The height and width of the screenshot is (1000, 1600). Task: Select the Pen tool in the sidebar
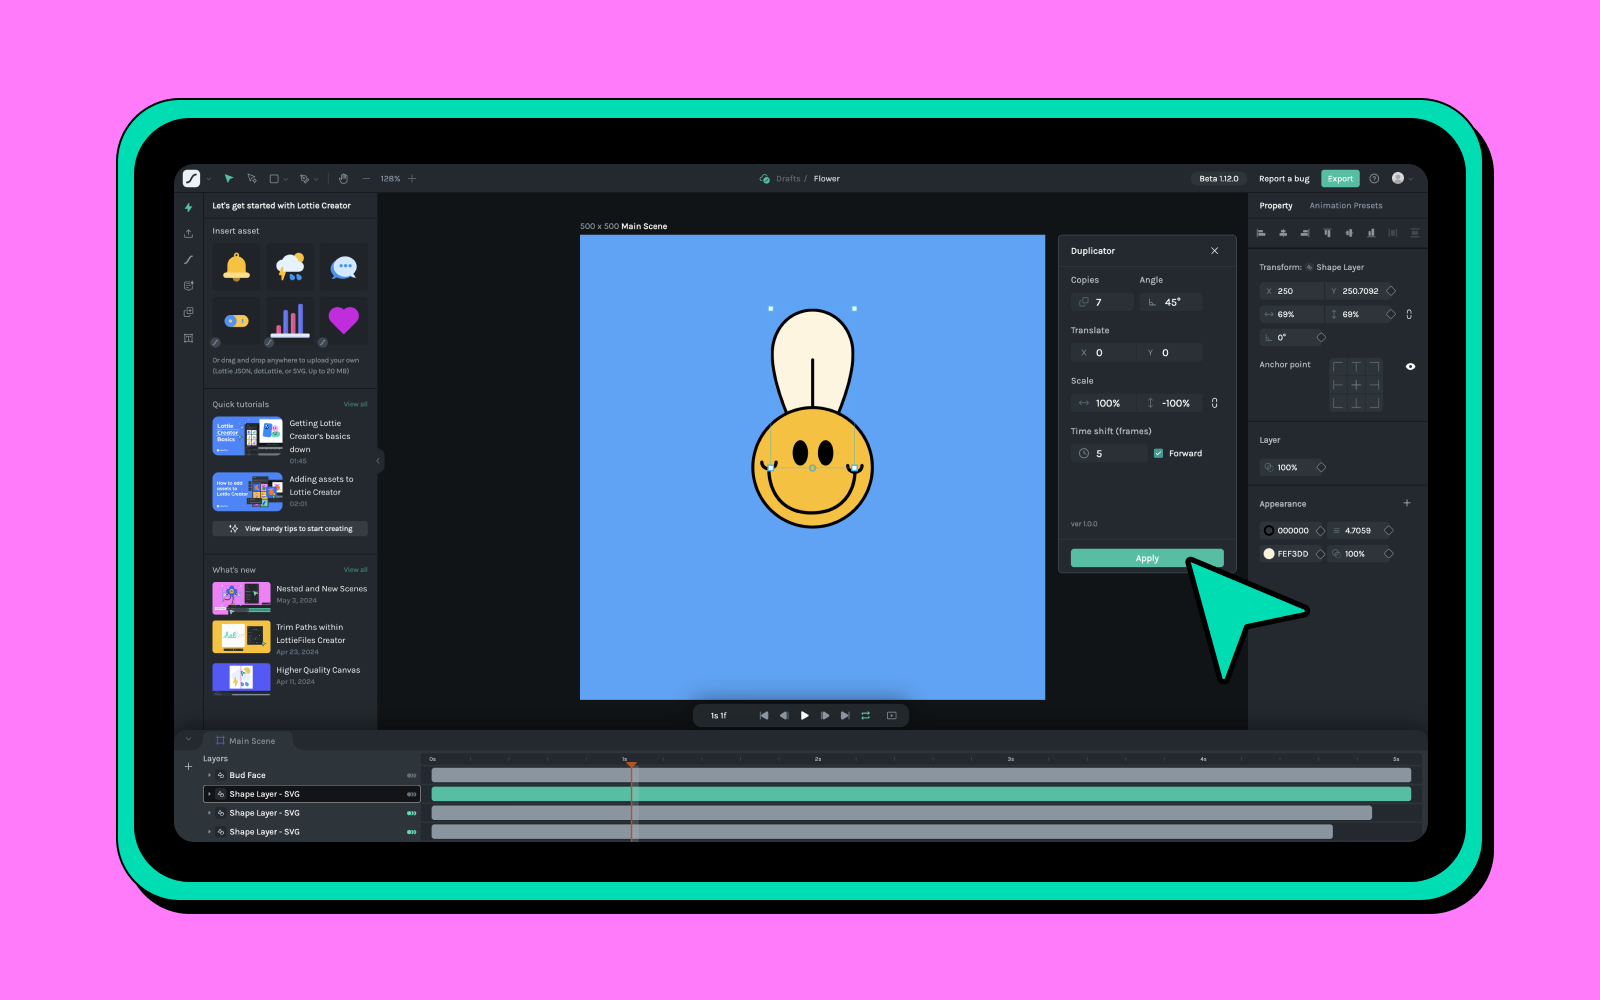pyautogui.click(x=188, y=259)
